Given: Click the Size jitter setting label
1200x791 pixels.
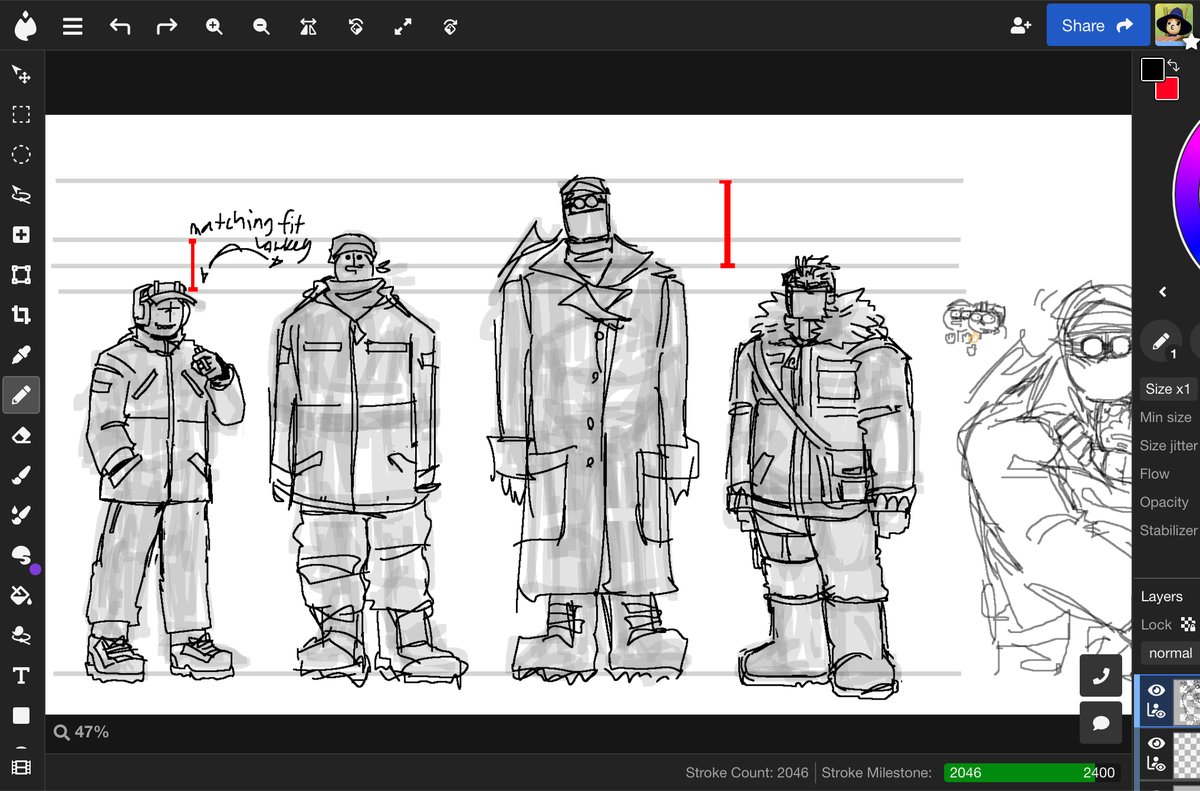Looking at the screenshot, I should coord(1168,445).
